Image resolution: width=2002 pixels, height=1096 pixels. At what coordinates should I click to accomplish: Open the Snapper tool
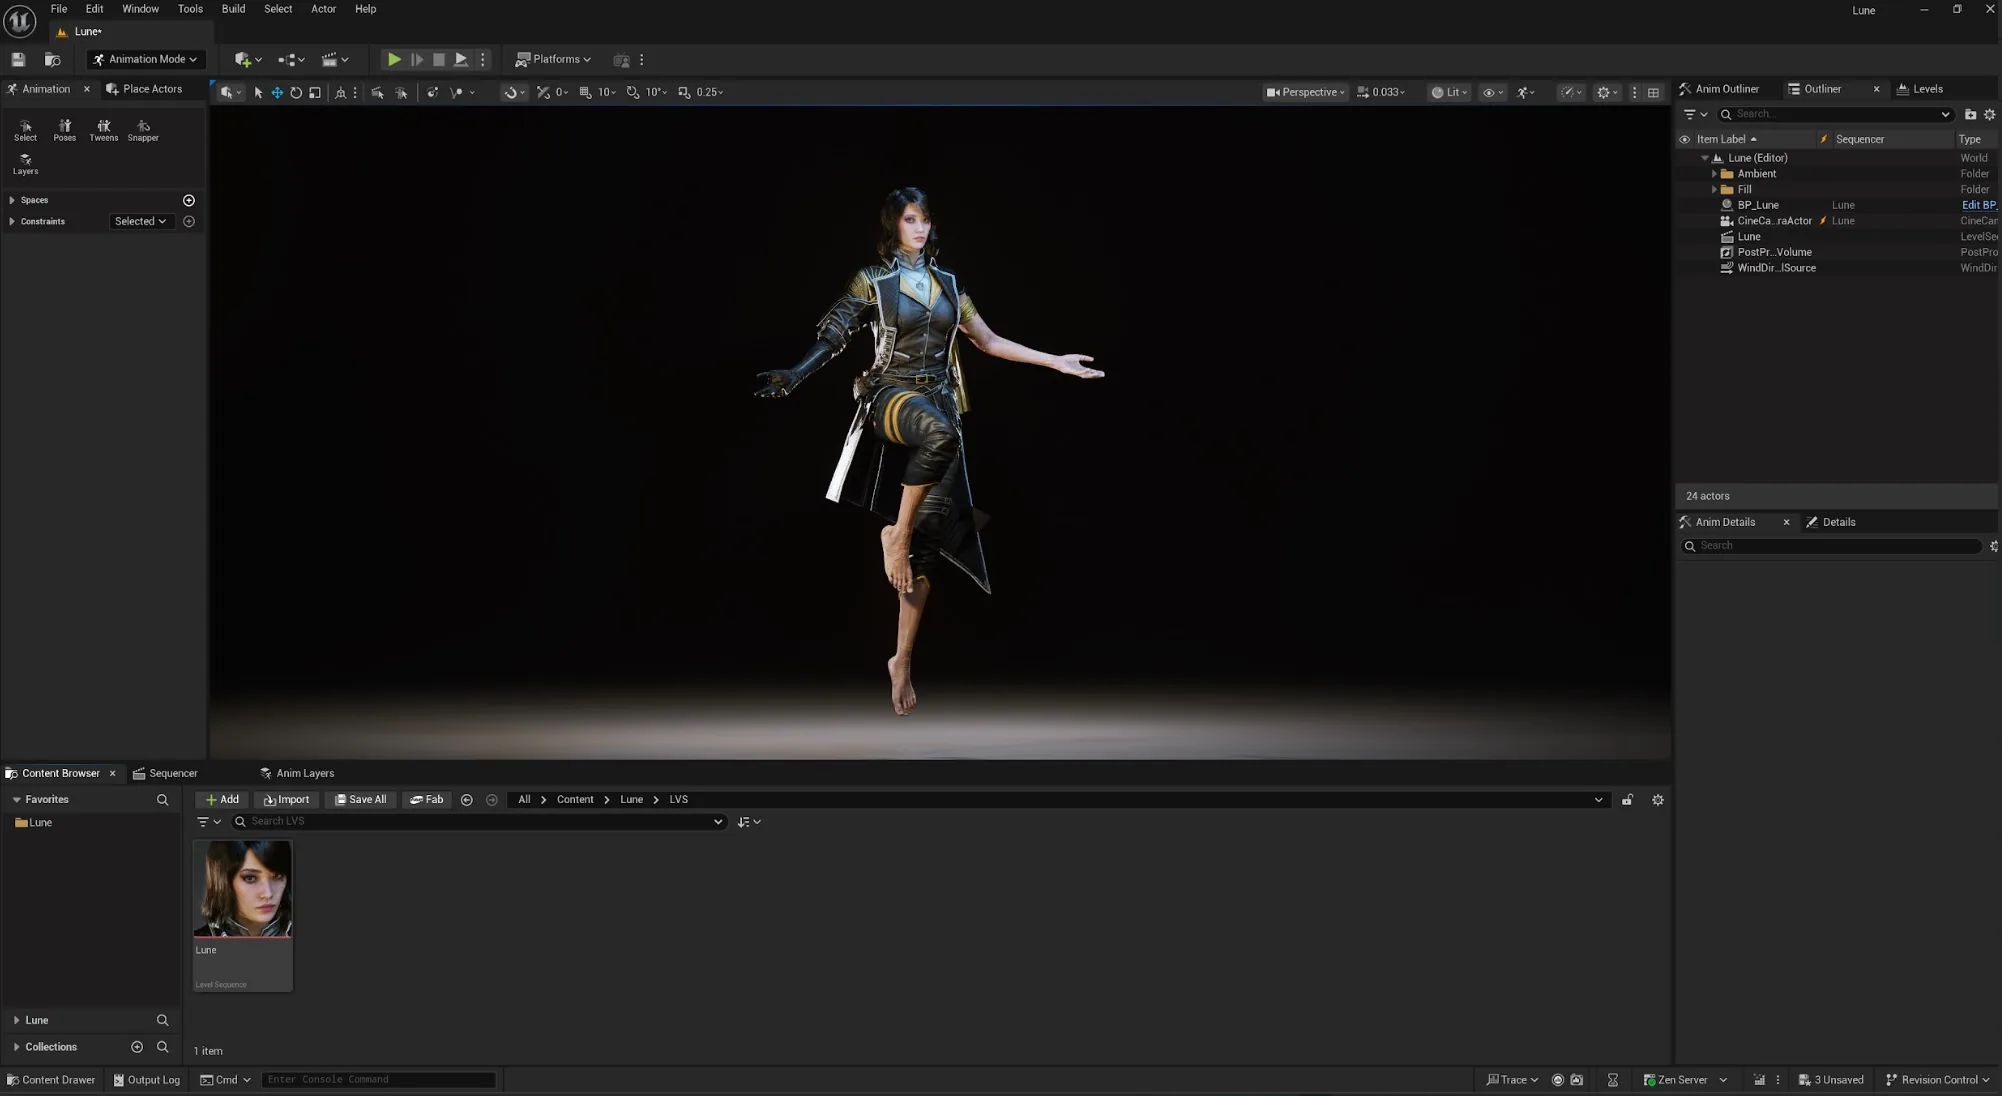click(x=143, y=130)
